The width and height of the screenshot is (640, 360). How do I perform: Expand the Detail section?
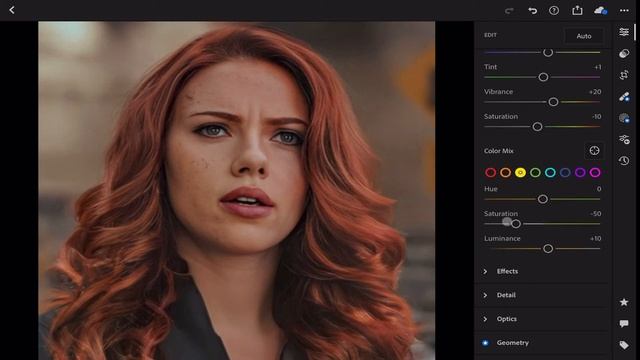(x=542, y=295)
